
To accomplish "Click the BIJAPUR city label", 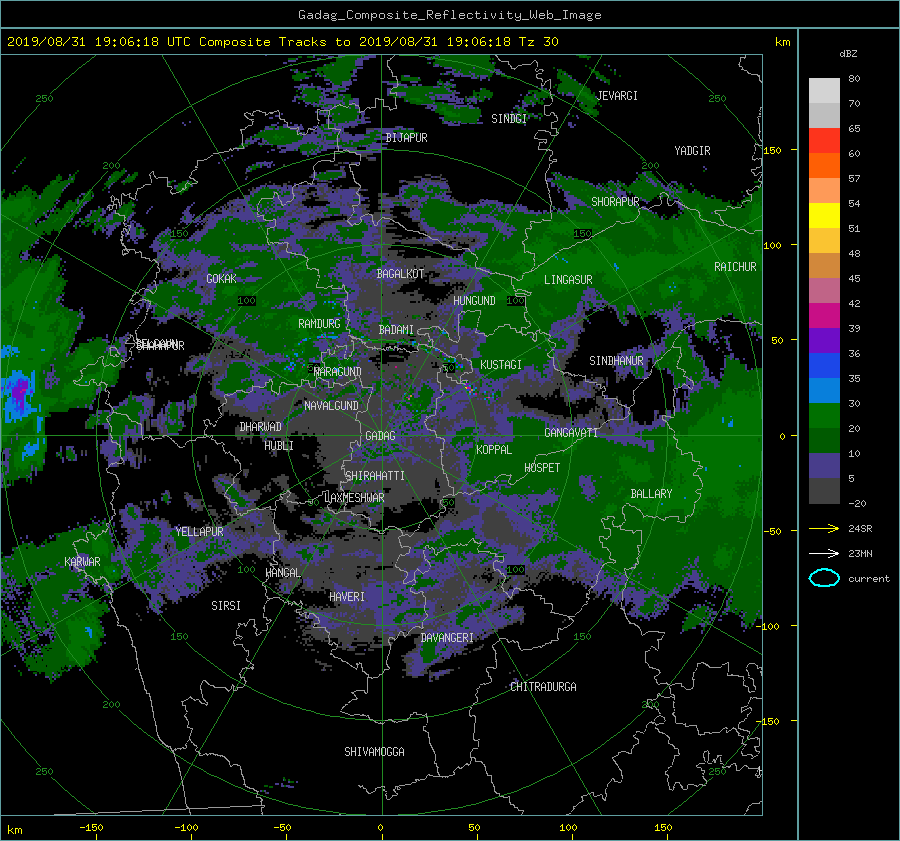I will click(406, 138).
